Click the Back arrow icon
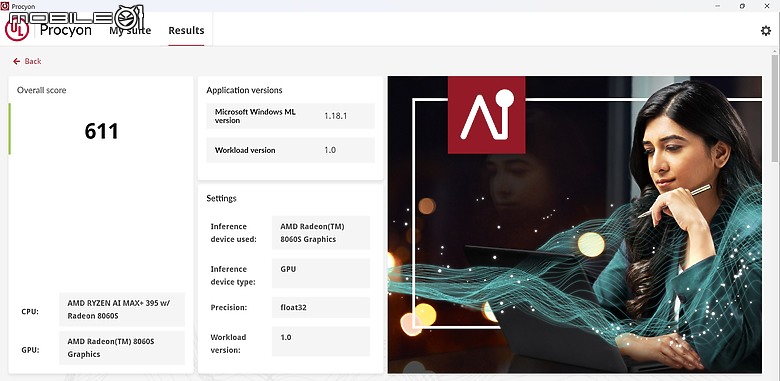 [16, 61]
